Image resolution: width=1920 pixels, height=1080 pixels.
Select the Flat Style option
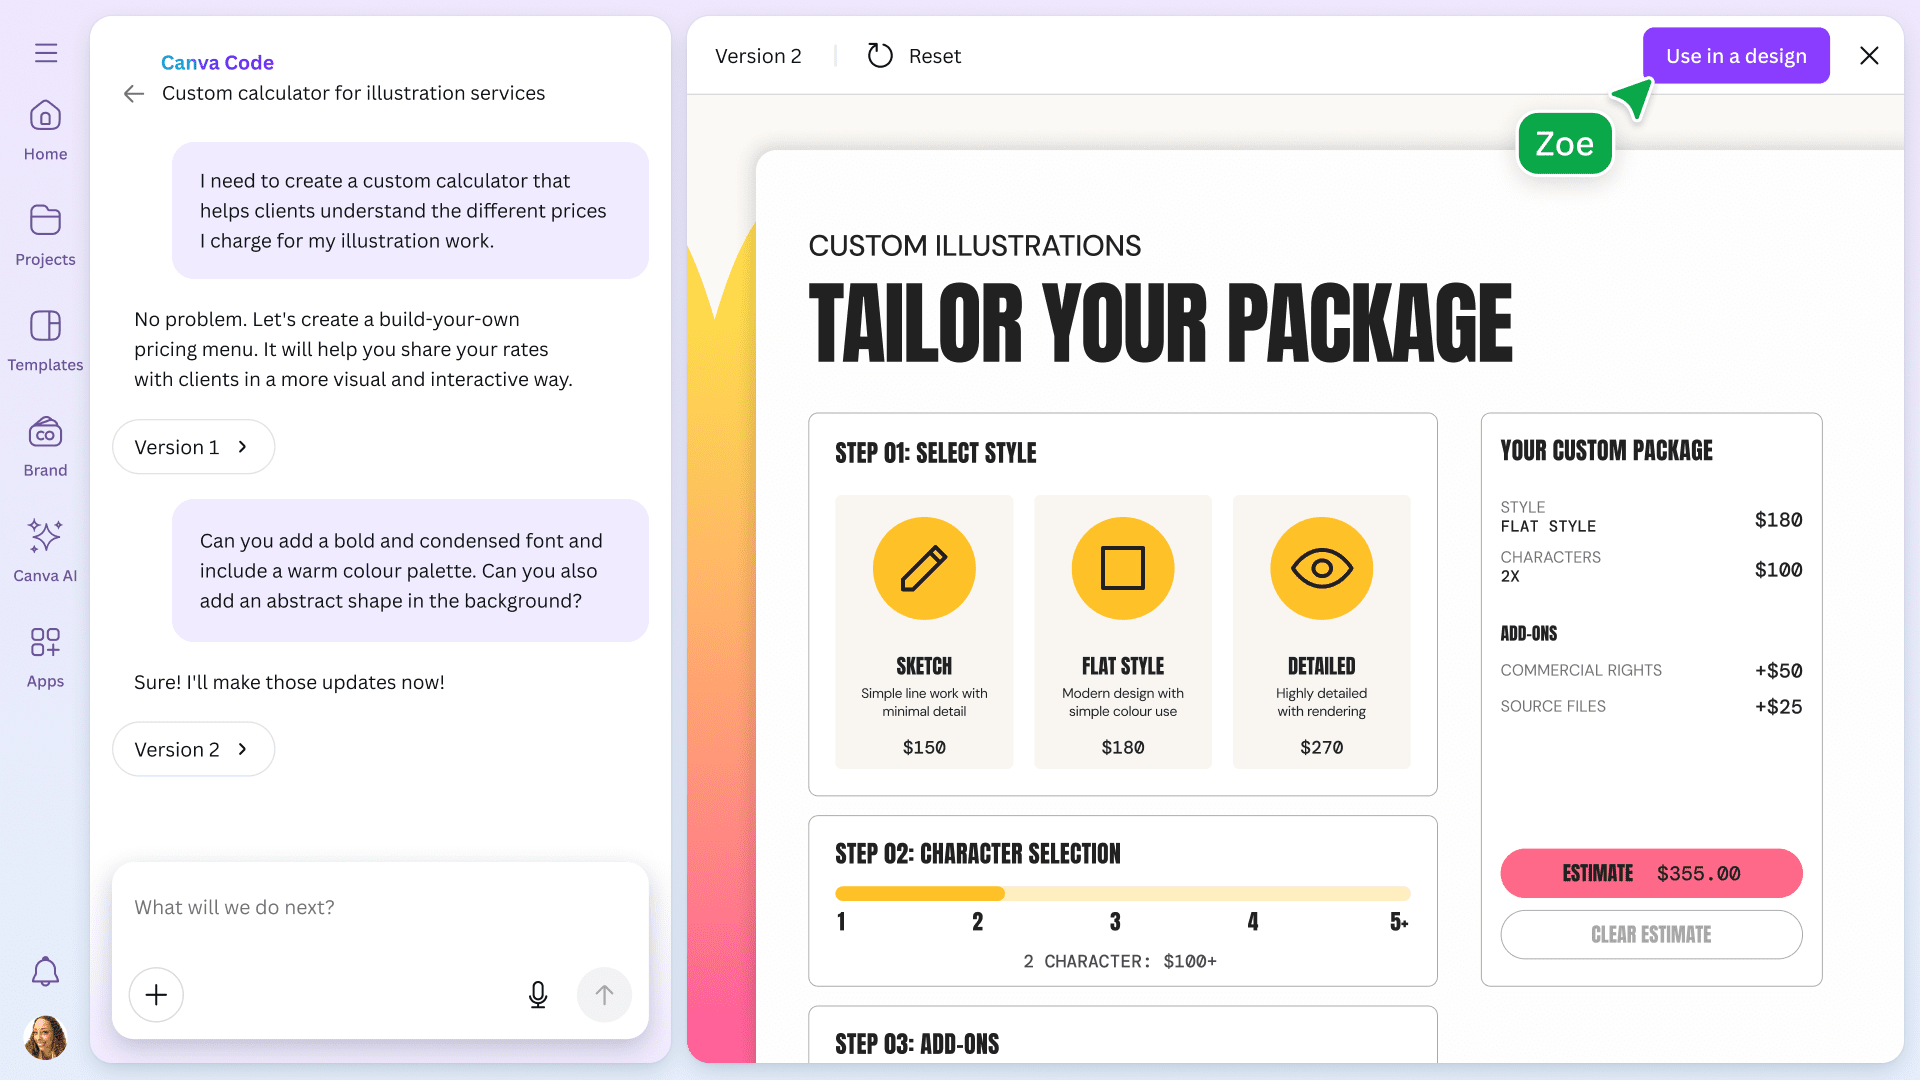1122,632
